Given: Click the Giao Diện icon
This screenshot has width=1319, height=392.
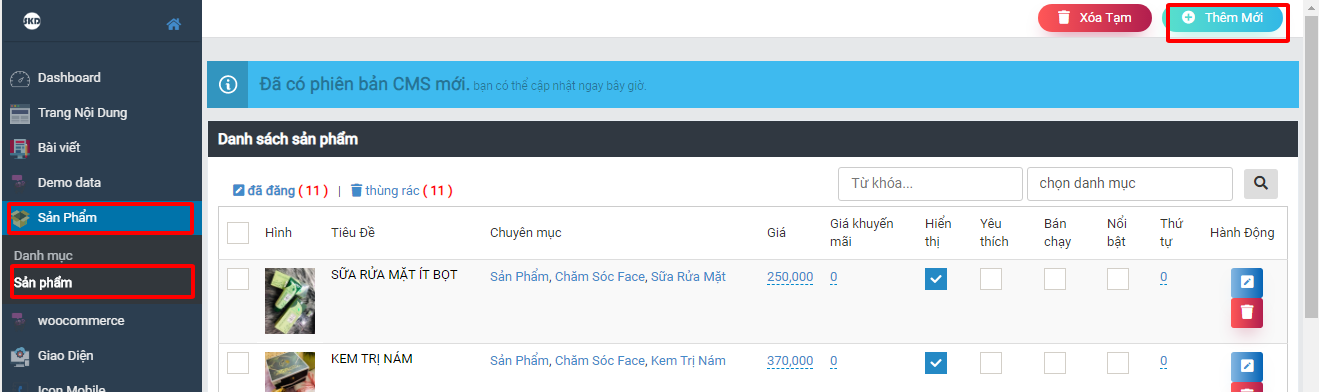Looking at the screenshot, I should coord(20,356).
